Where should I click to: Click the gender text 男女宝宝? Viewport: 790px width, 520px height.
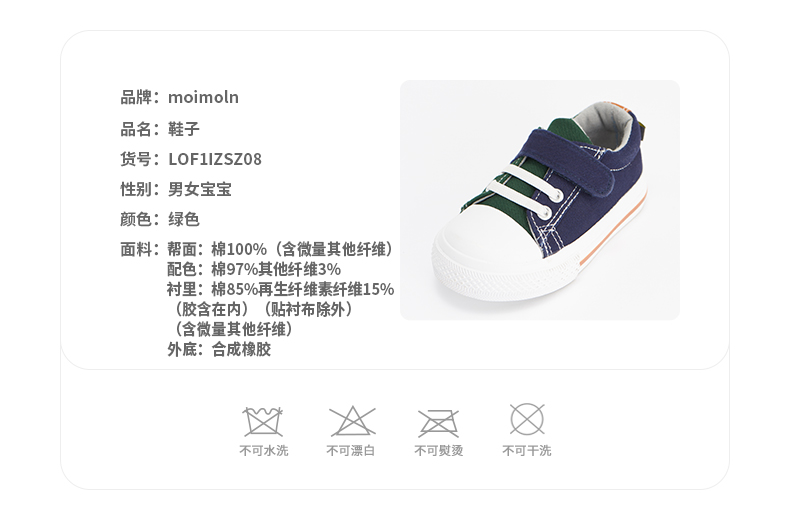click(200, 189)
